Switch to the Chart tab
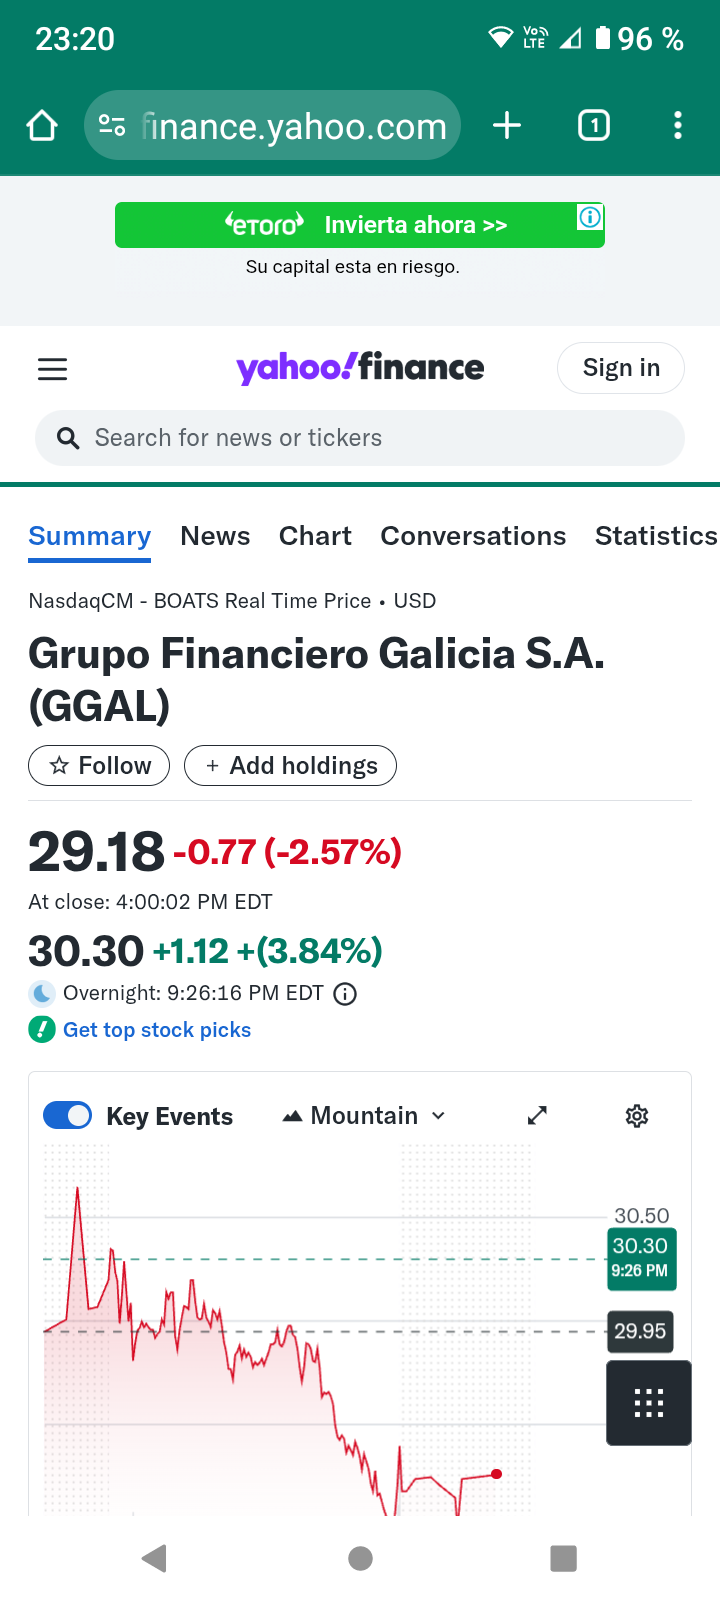 point(315,537)
